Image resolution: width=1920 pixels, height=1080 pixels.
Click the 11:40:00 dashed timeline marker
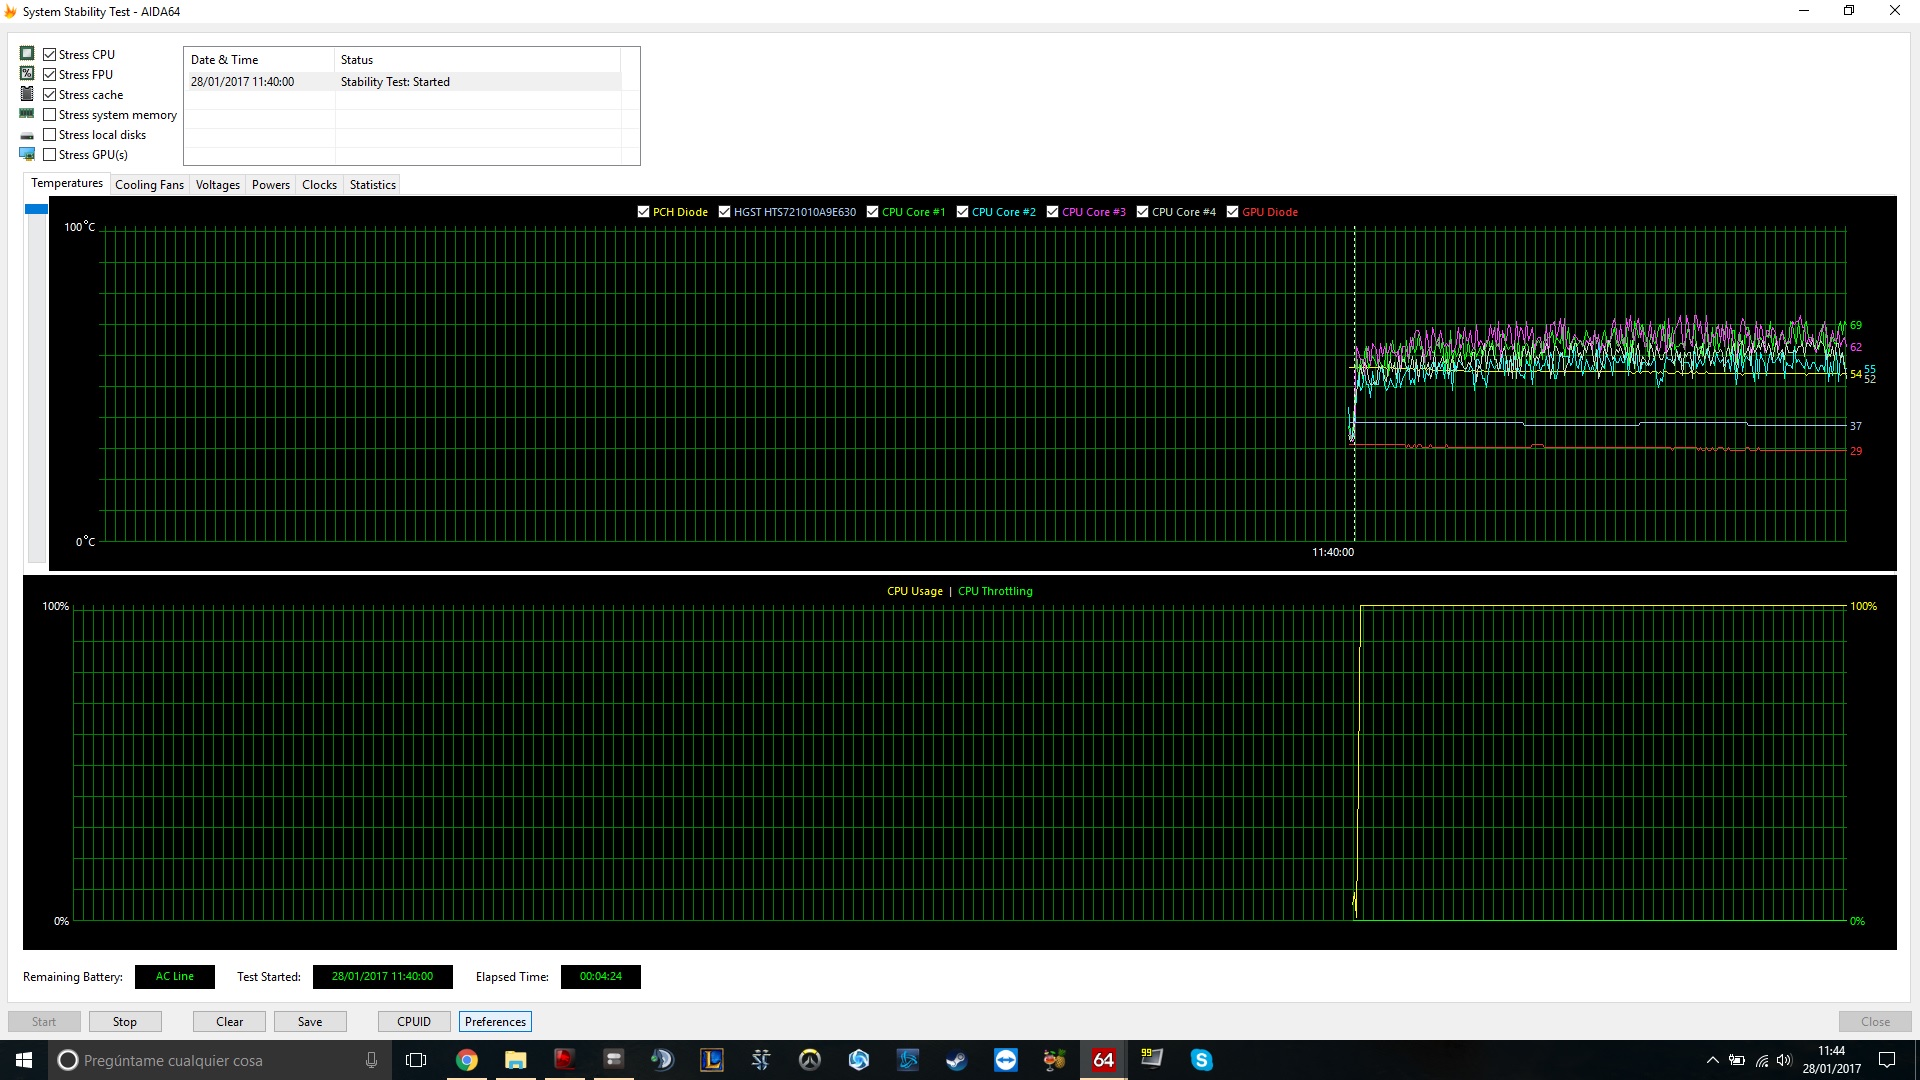tap(1355, 384)
